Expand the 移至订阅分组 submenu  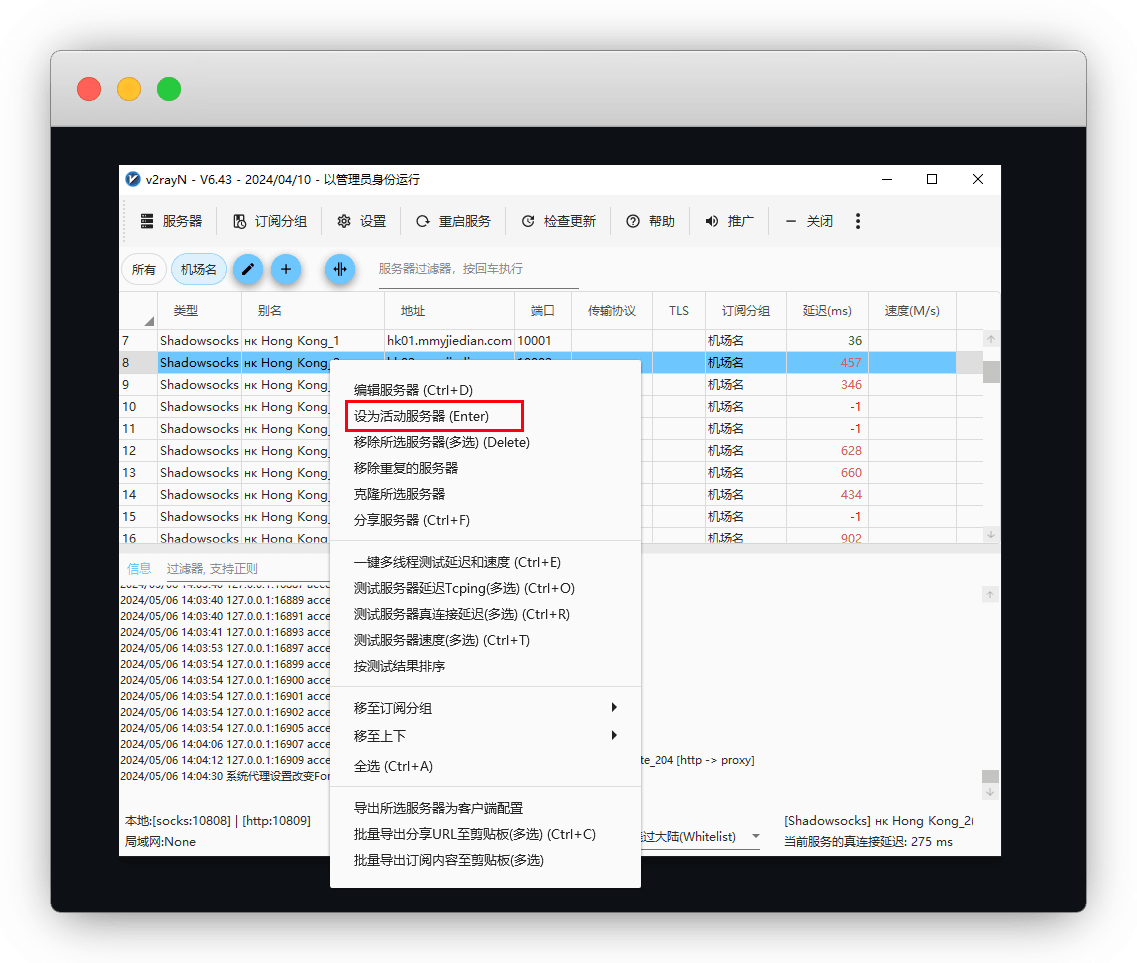pyautogui.click(x=485, y=708)
